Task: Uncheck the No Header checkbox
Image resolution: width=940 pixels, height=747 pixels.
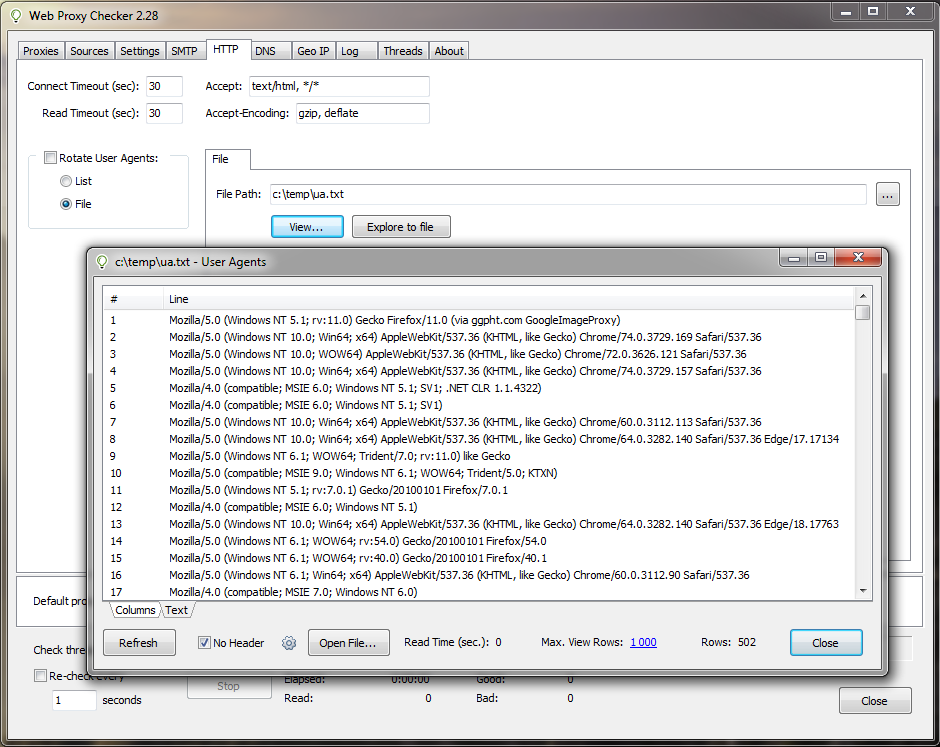Action: point(204,643)
